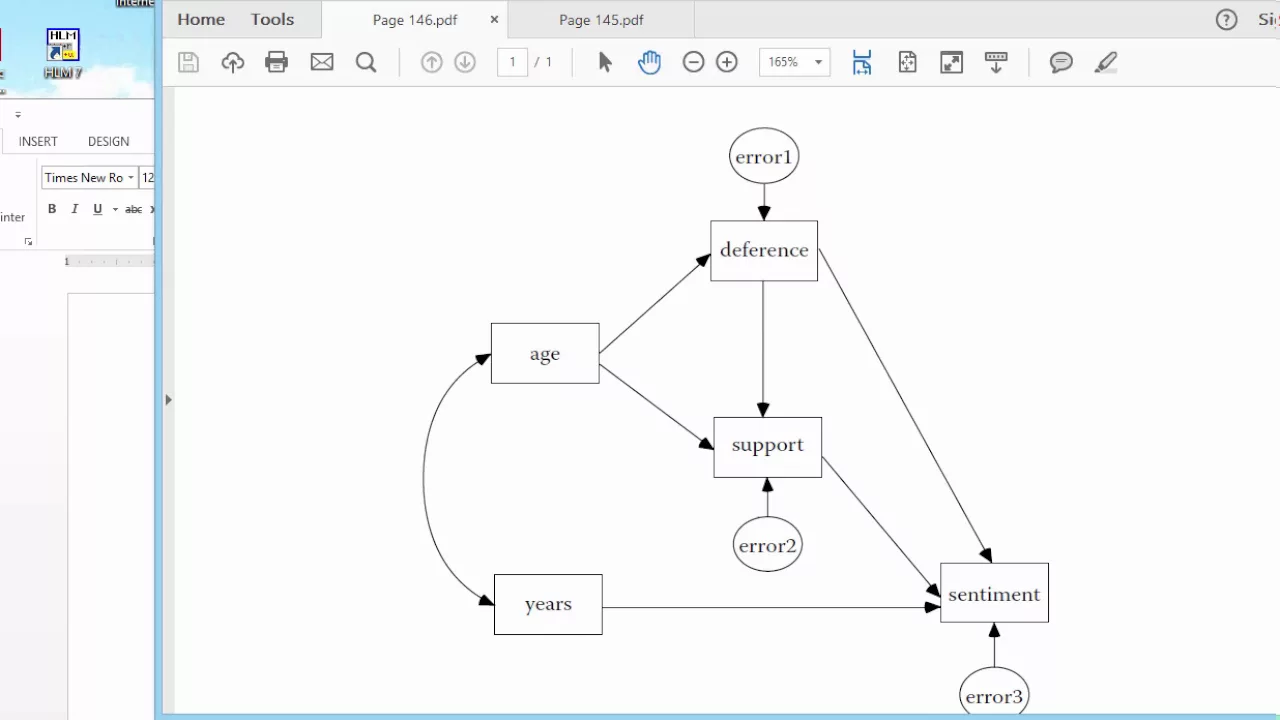This screenshot has width=1280, height=720.
Task: Switch to Home view in Acrobat
Action: point(201,19)
